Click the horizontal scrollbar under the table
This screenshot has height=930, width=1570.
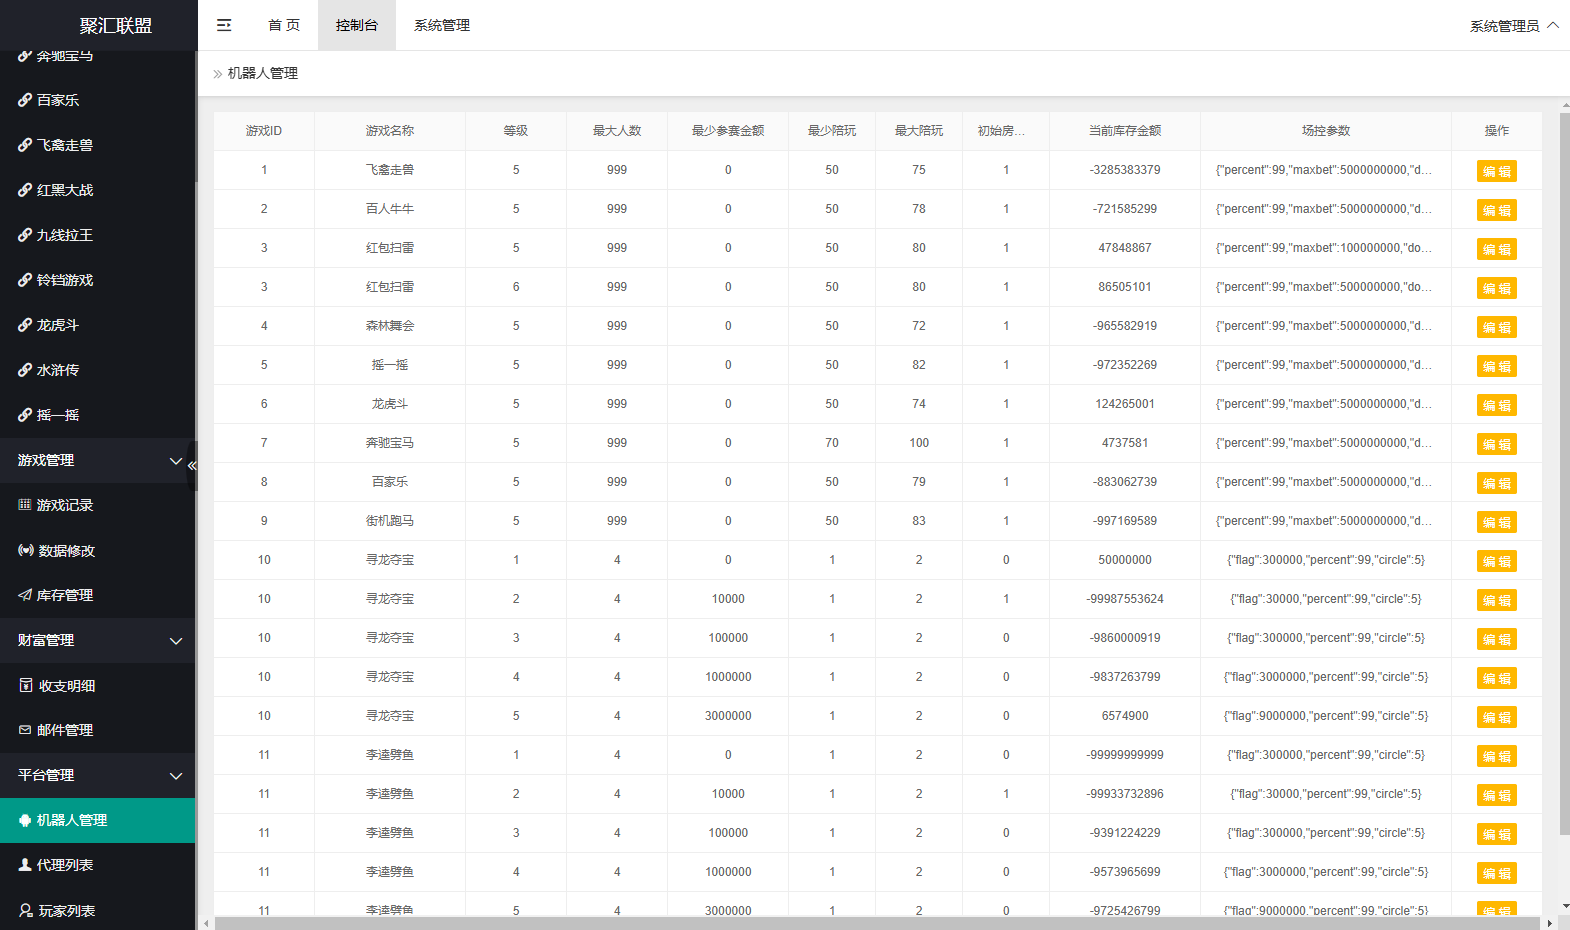(876, 923)
